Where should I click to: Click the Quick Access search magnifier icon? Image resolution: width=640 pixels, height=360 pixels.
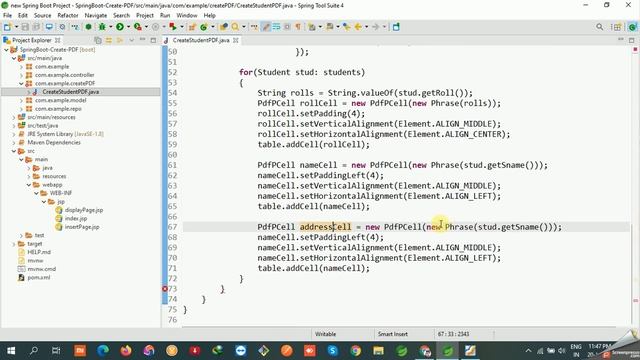click(599, 27)
